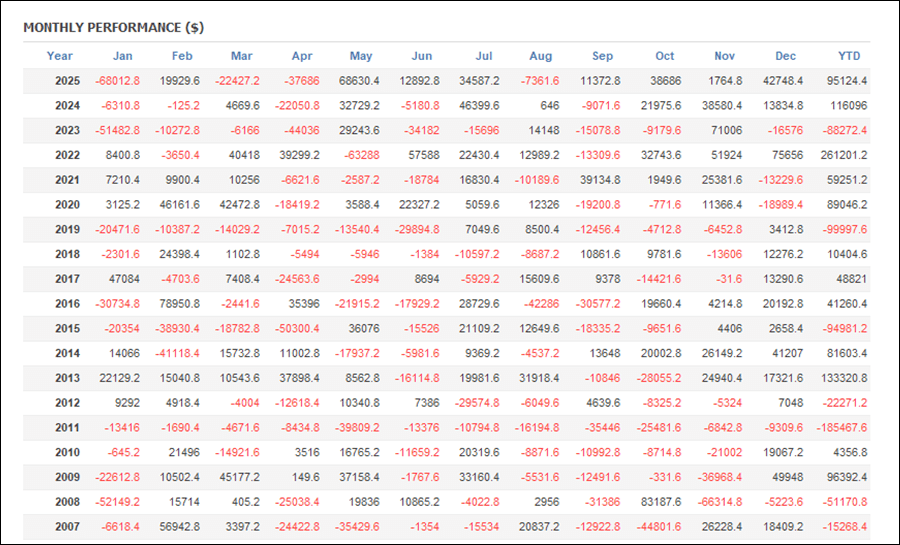Click the 2009 December value 49948
Image resolution: width=900 pixels, height=545 pixels.
pos(788,477)
